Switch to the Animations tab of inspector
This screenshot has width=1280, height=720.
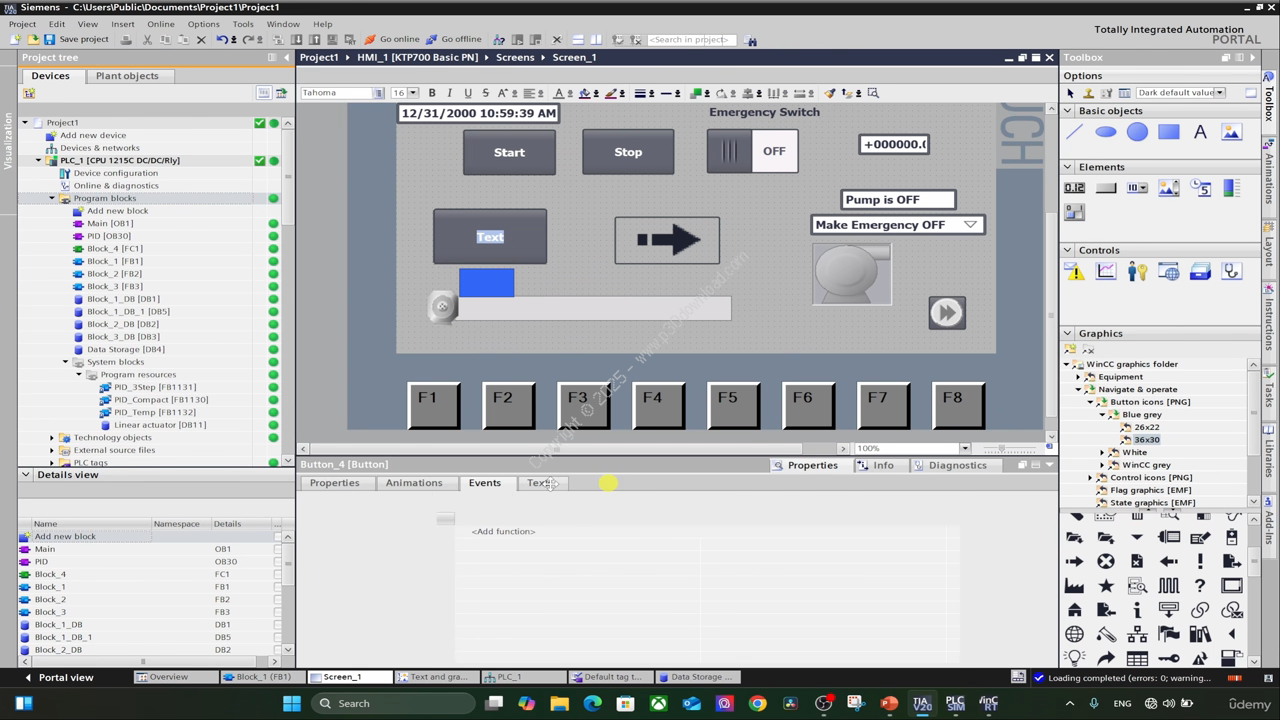point(414,483)
